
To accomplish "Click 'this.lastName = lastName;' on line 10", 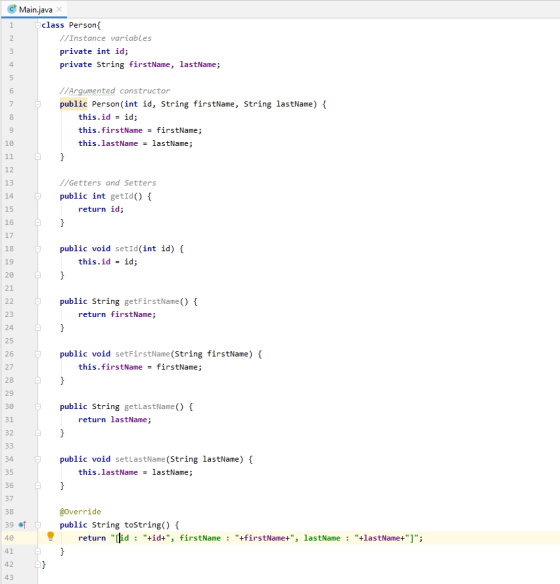I will point(136,143).
